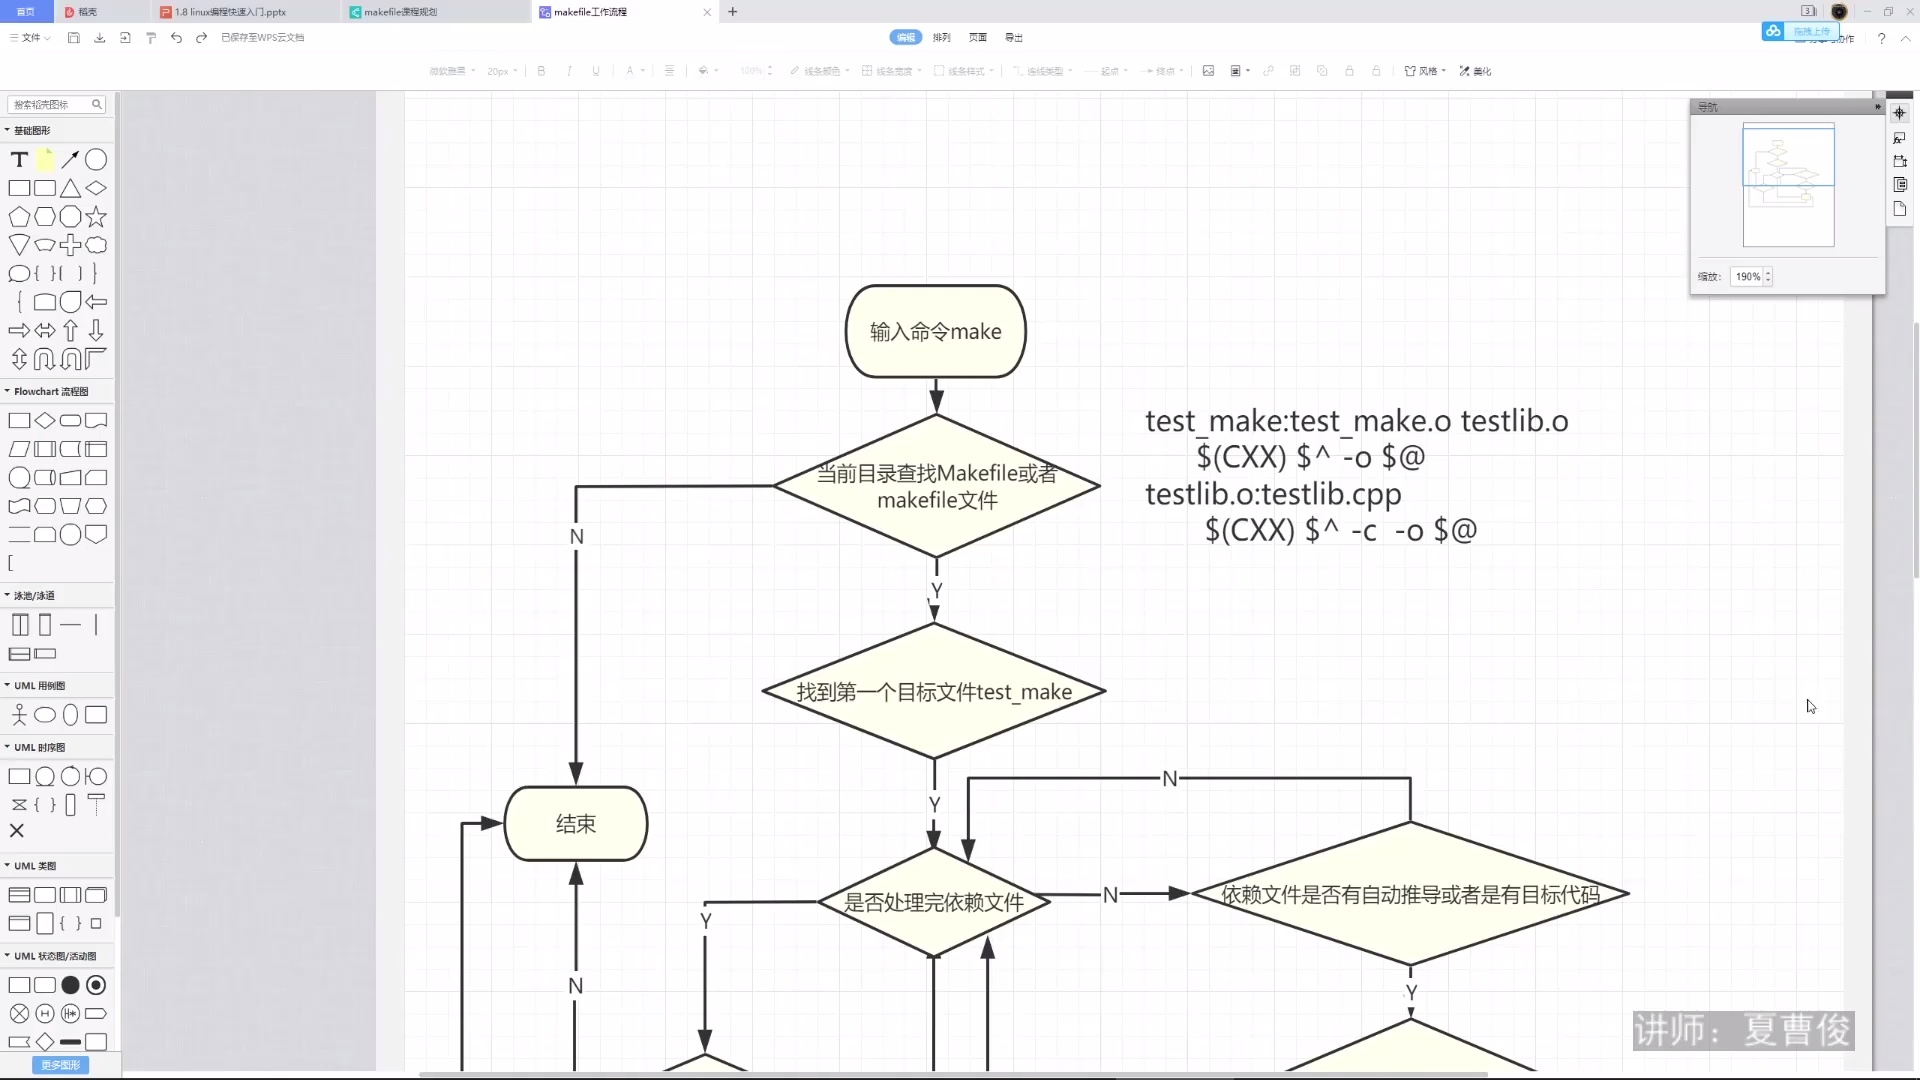1920x1080 pixels.
Task: Click the format painter icon
Action: pos(151,38)
